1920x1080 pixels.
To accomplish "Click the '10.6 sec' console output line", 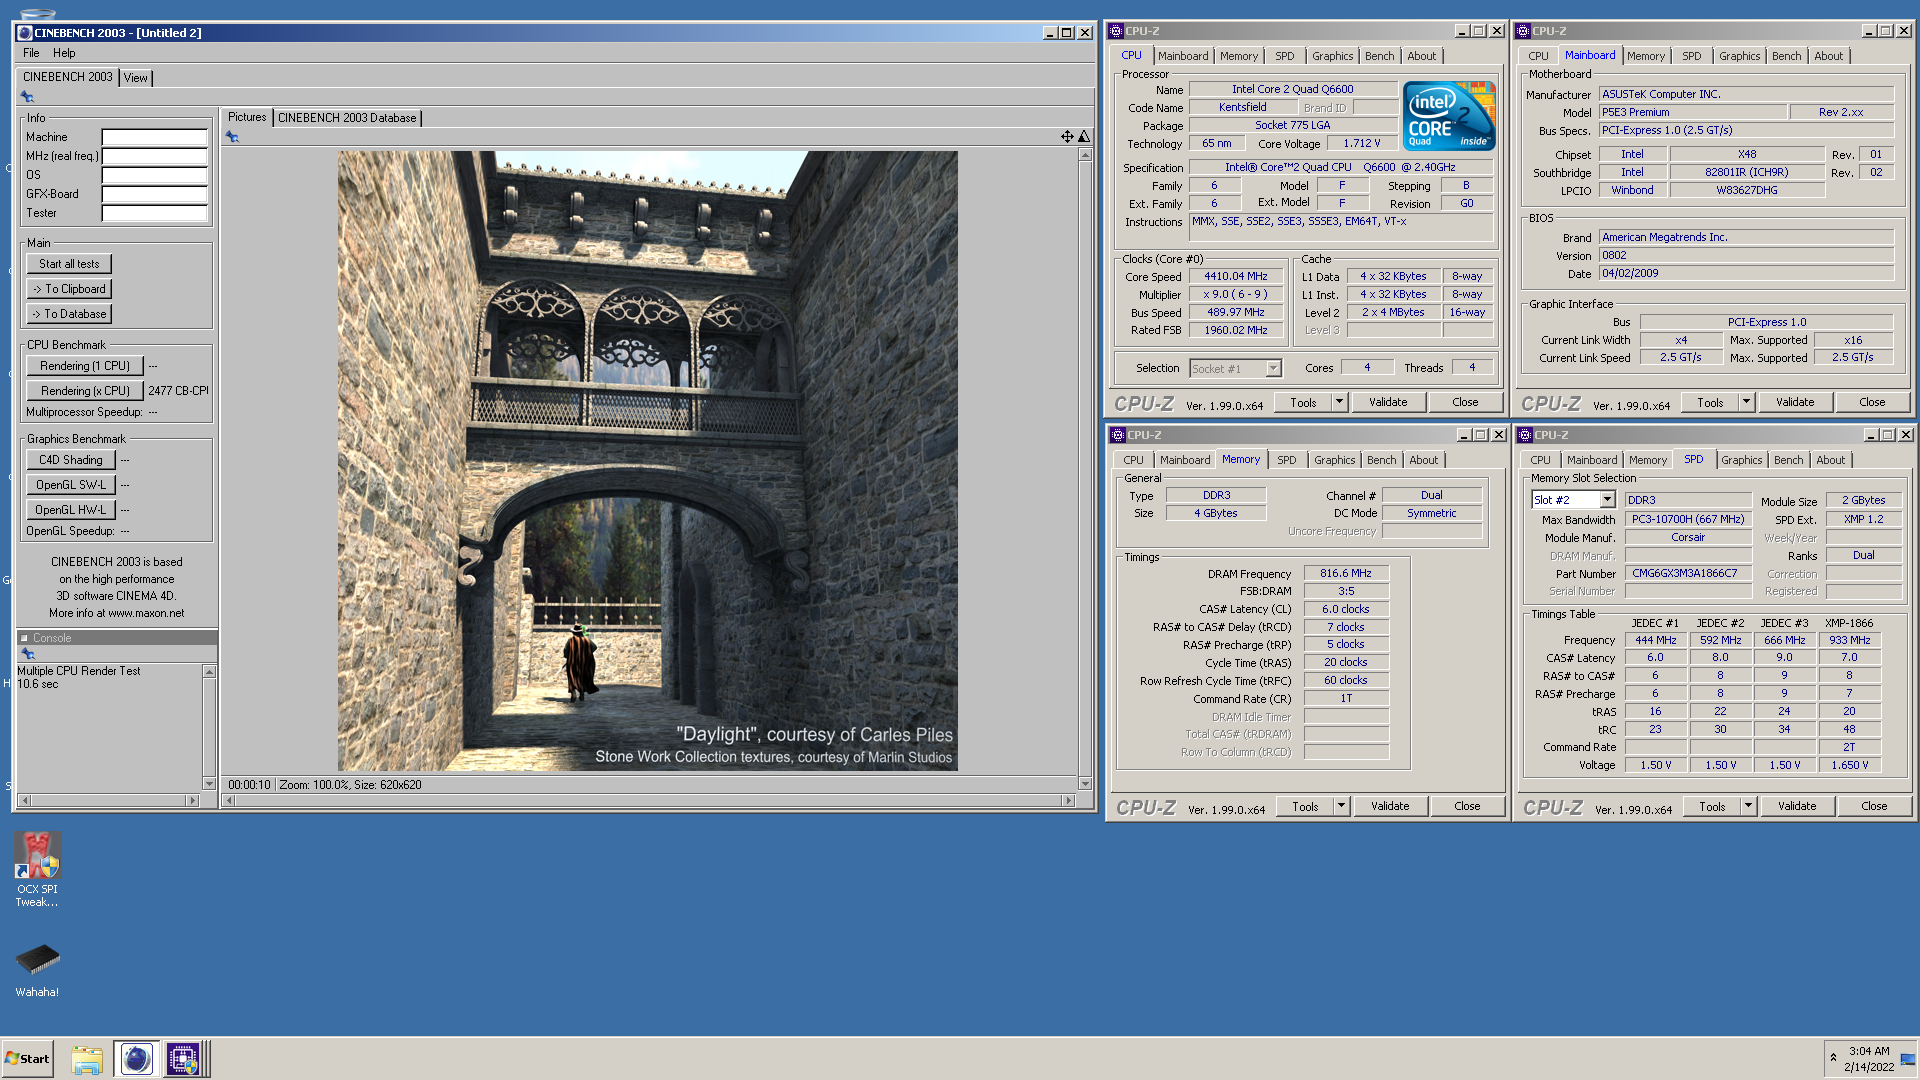I will point(38,685).
